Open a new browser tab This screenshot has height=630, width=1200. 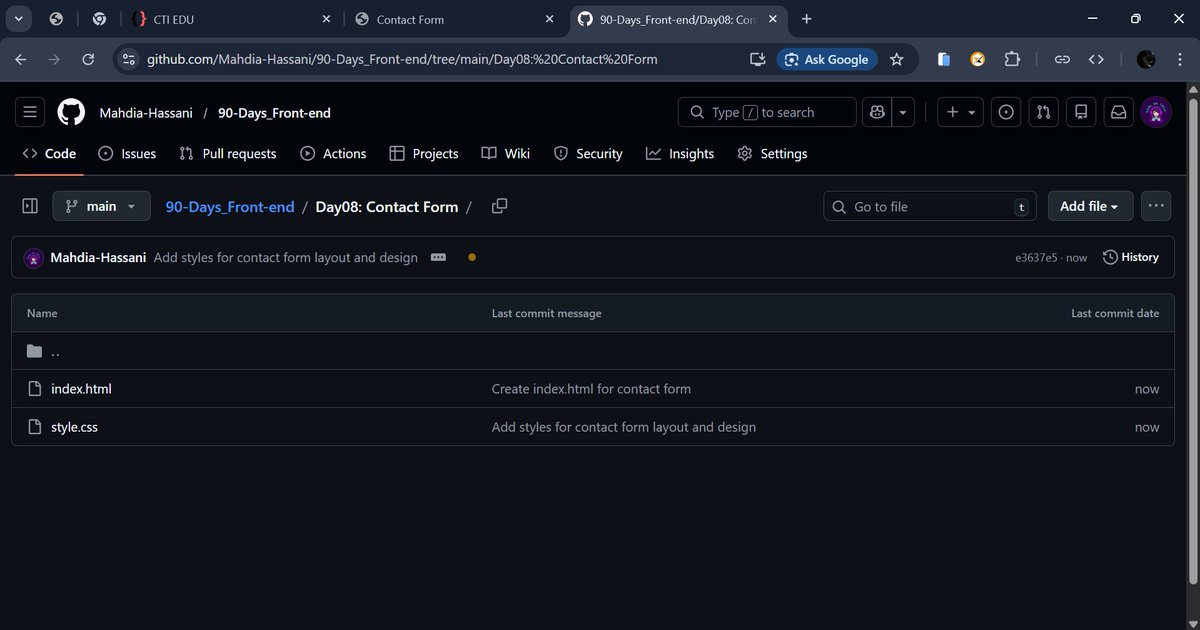tap(806, 19)
